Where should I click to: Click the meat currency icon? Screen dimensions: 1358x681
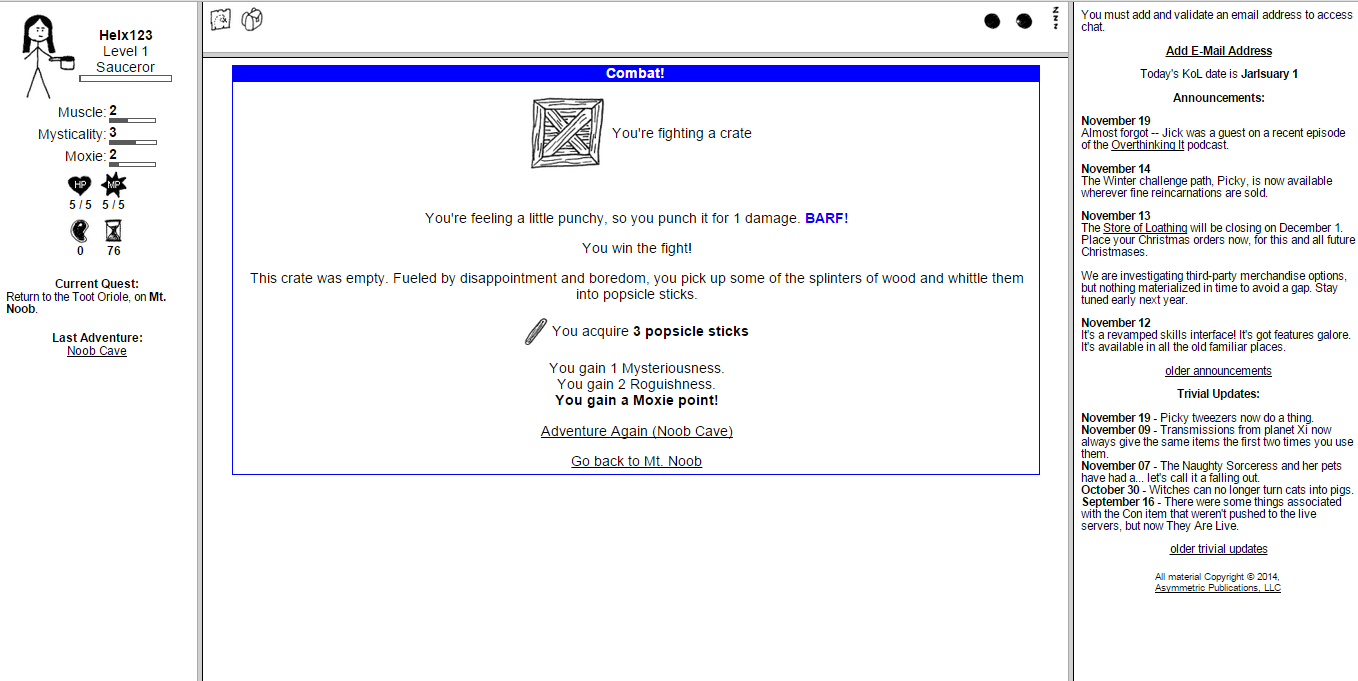[80, 231]
